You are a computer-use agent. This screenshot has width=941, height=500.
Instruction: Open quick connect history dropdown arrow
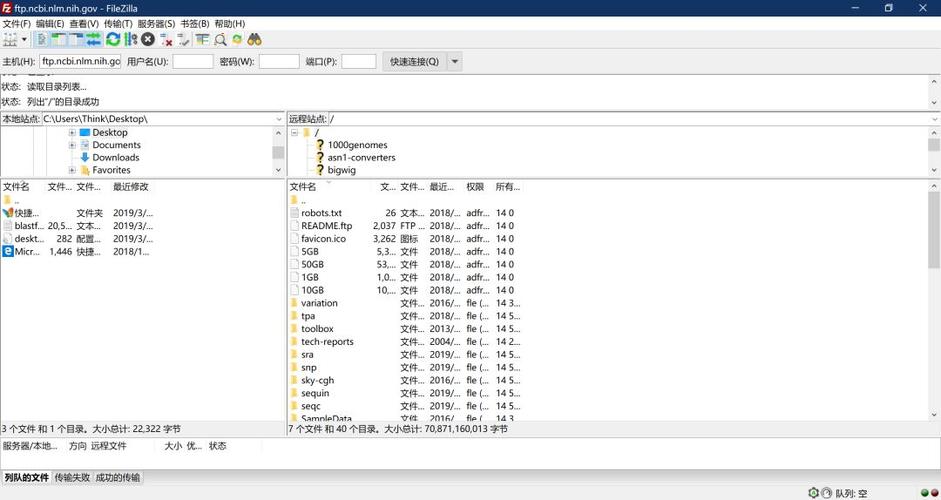pyautogui.click(x=455, y=61)
